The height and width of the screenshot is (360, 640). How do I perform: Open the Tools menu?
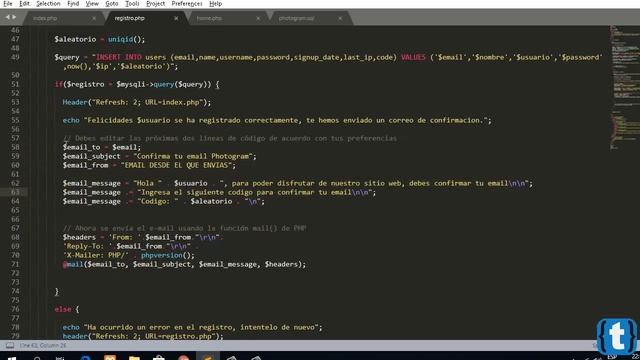click(132, 4)
